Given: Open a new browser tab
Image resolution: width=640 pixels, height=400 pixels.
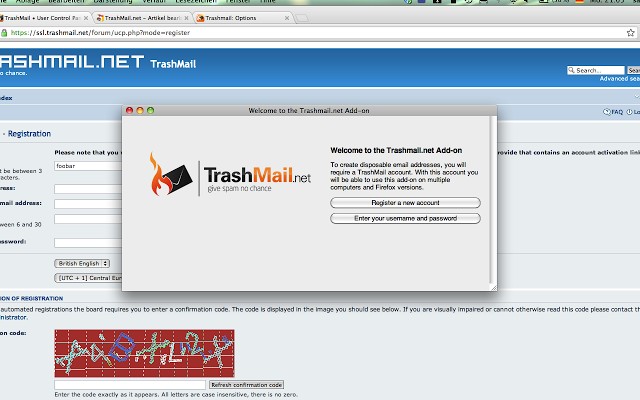Looking at the screenshot, I should [x=302, y=18].
